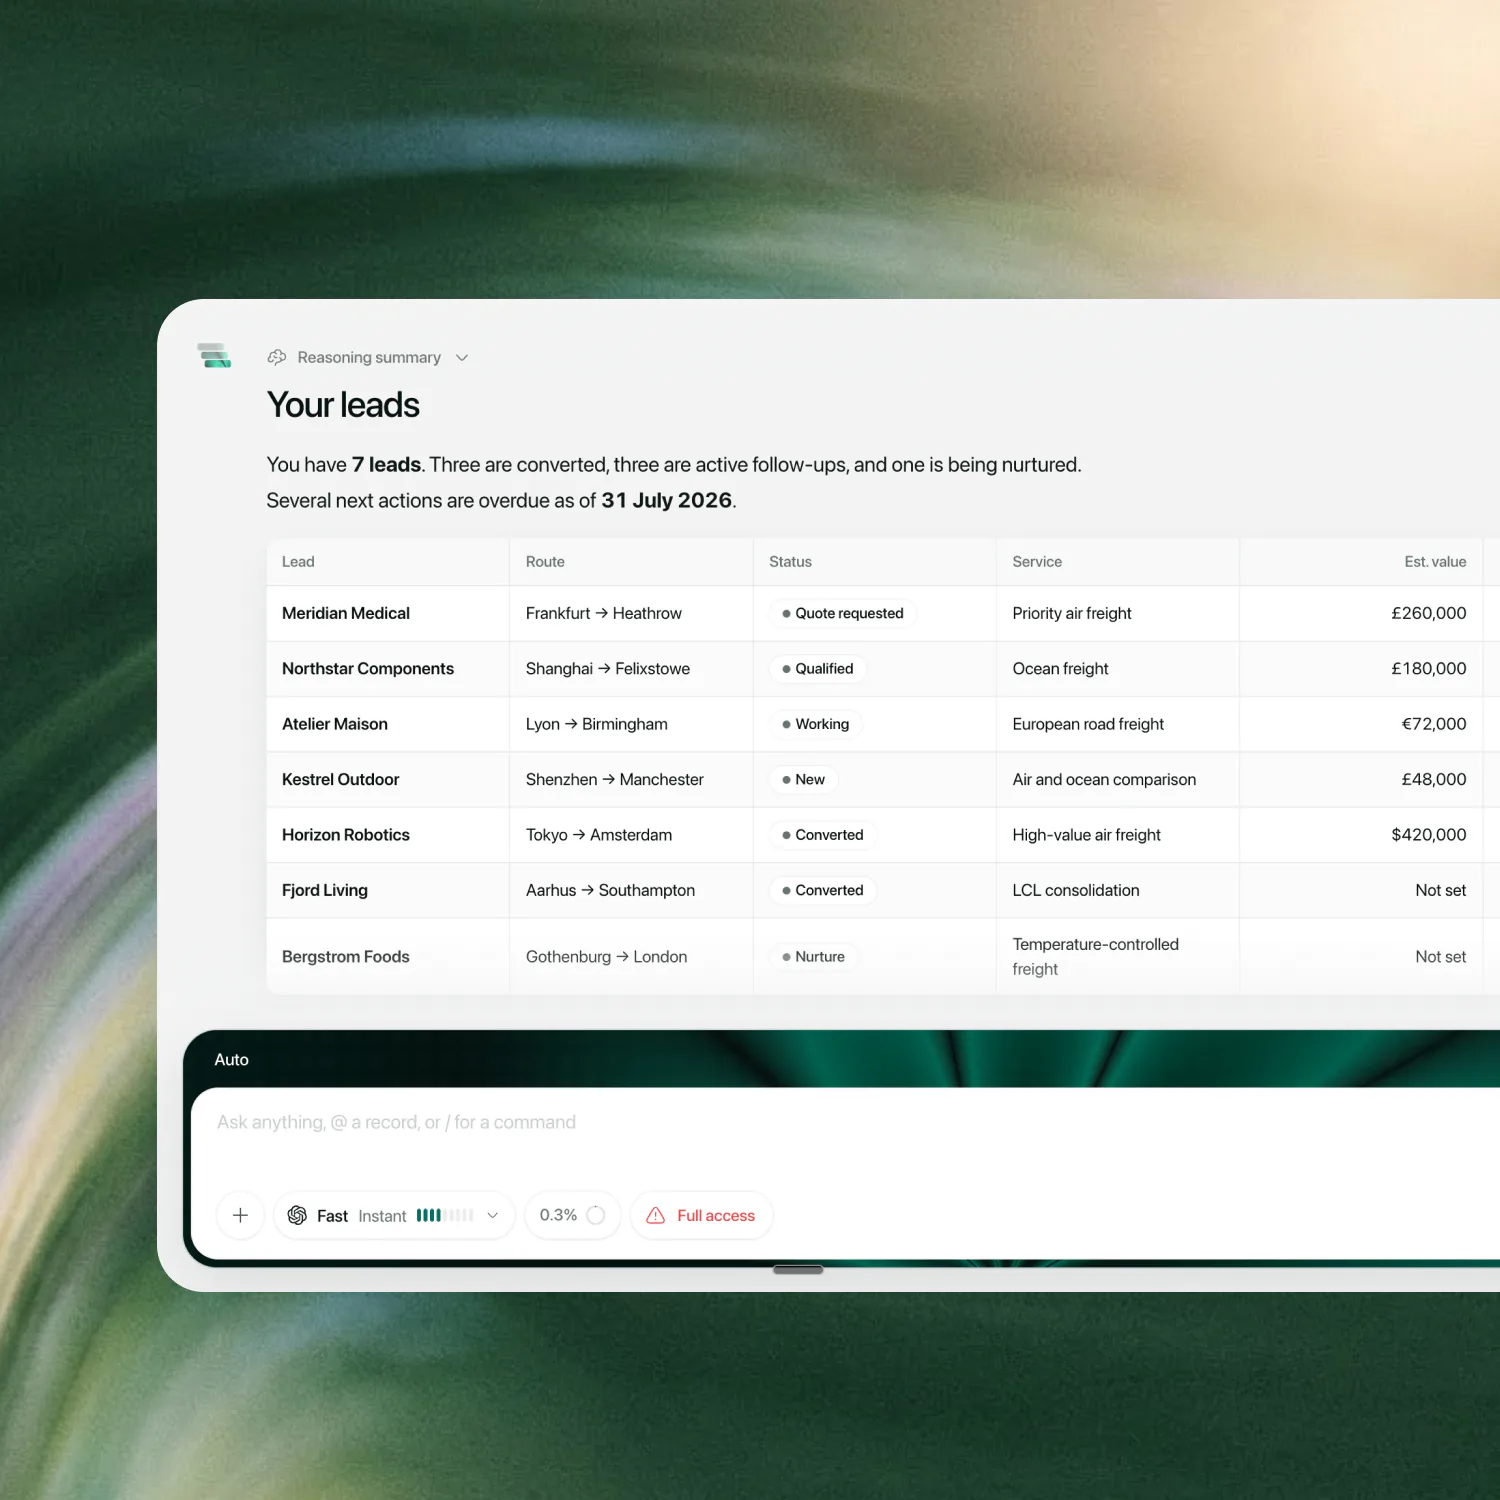Click Bergstrom Foods' Not set value
Viewport: 1500px width, 1500px height.
click(1441, 957)
